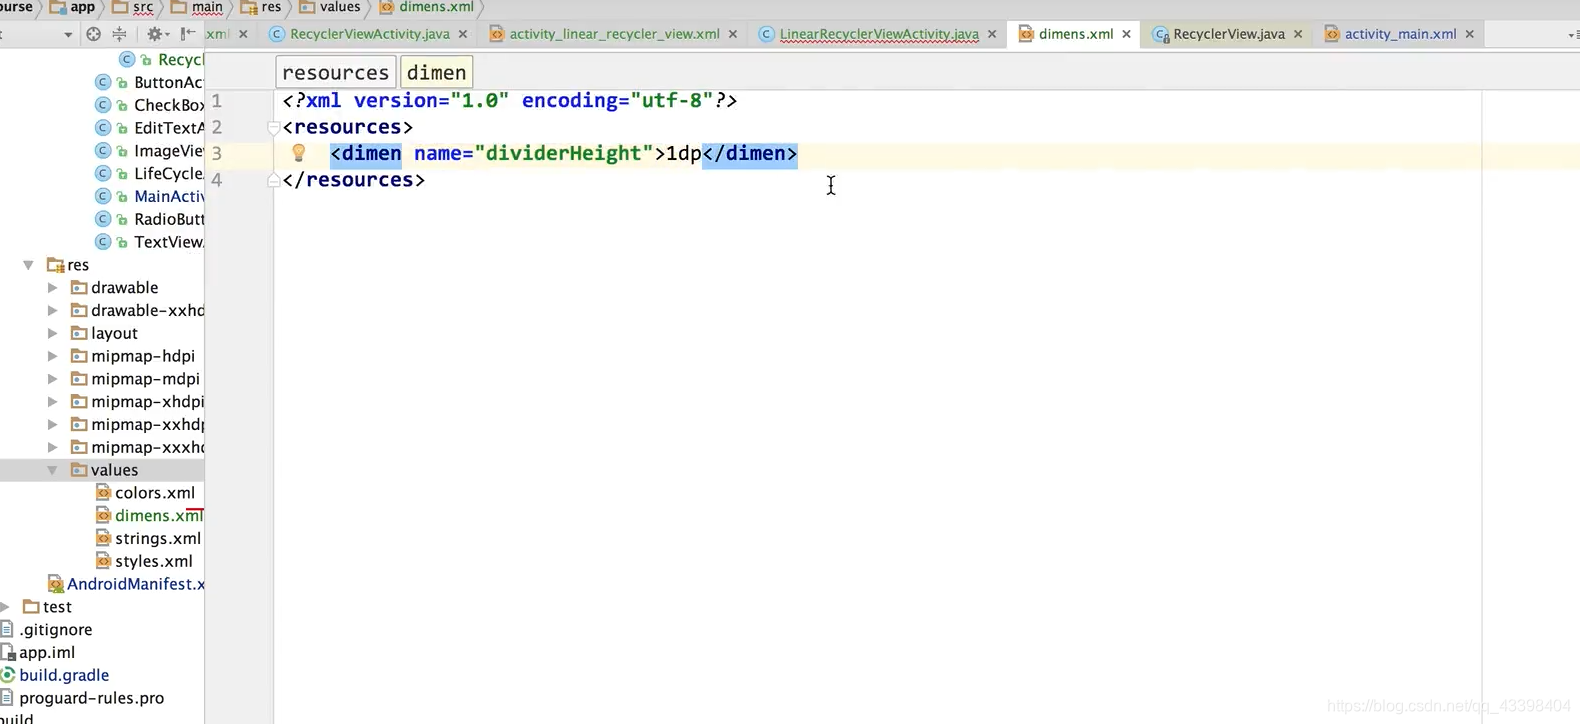Click the fold marker at resources closing tag
This screenshot has height=724, width=1580.
pos(273,180)
